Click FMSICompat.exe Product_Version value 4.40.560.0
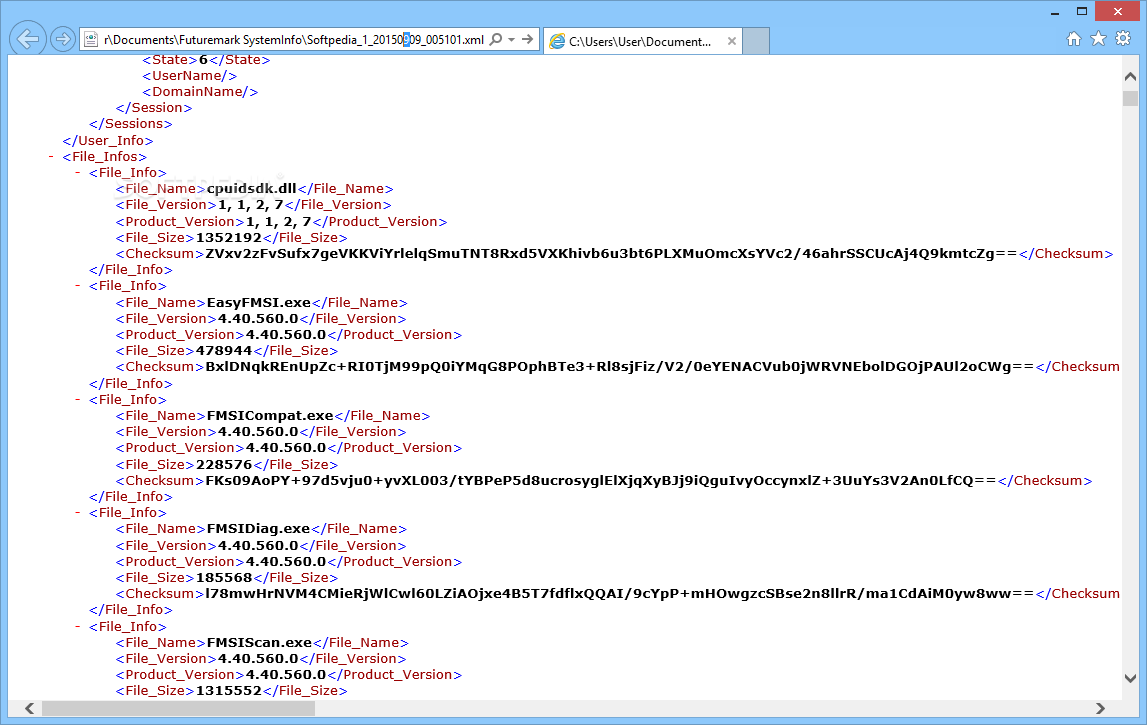The height and width of the screenshot is (725, 1147). point(286,448)
